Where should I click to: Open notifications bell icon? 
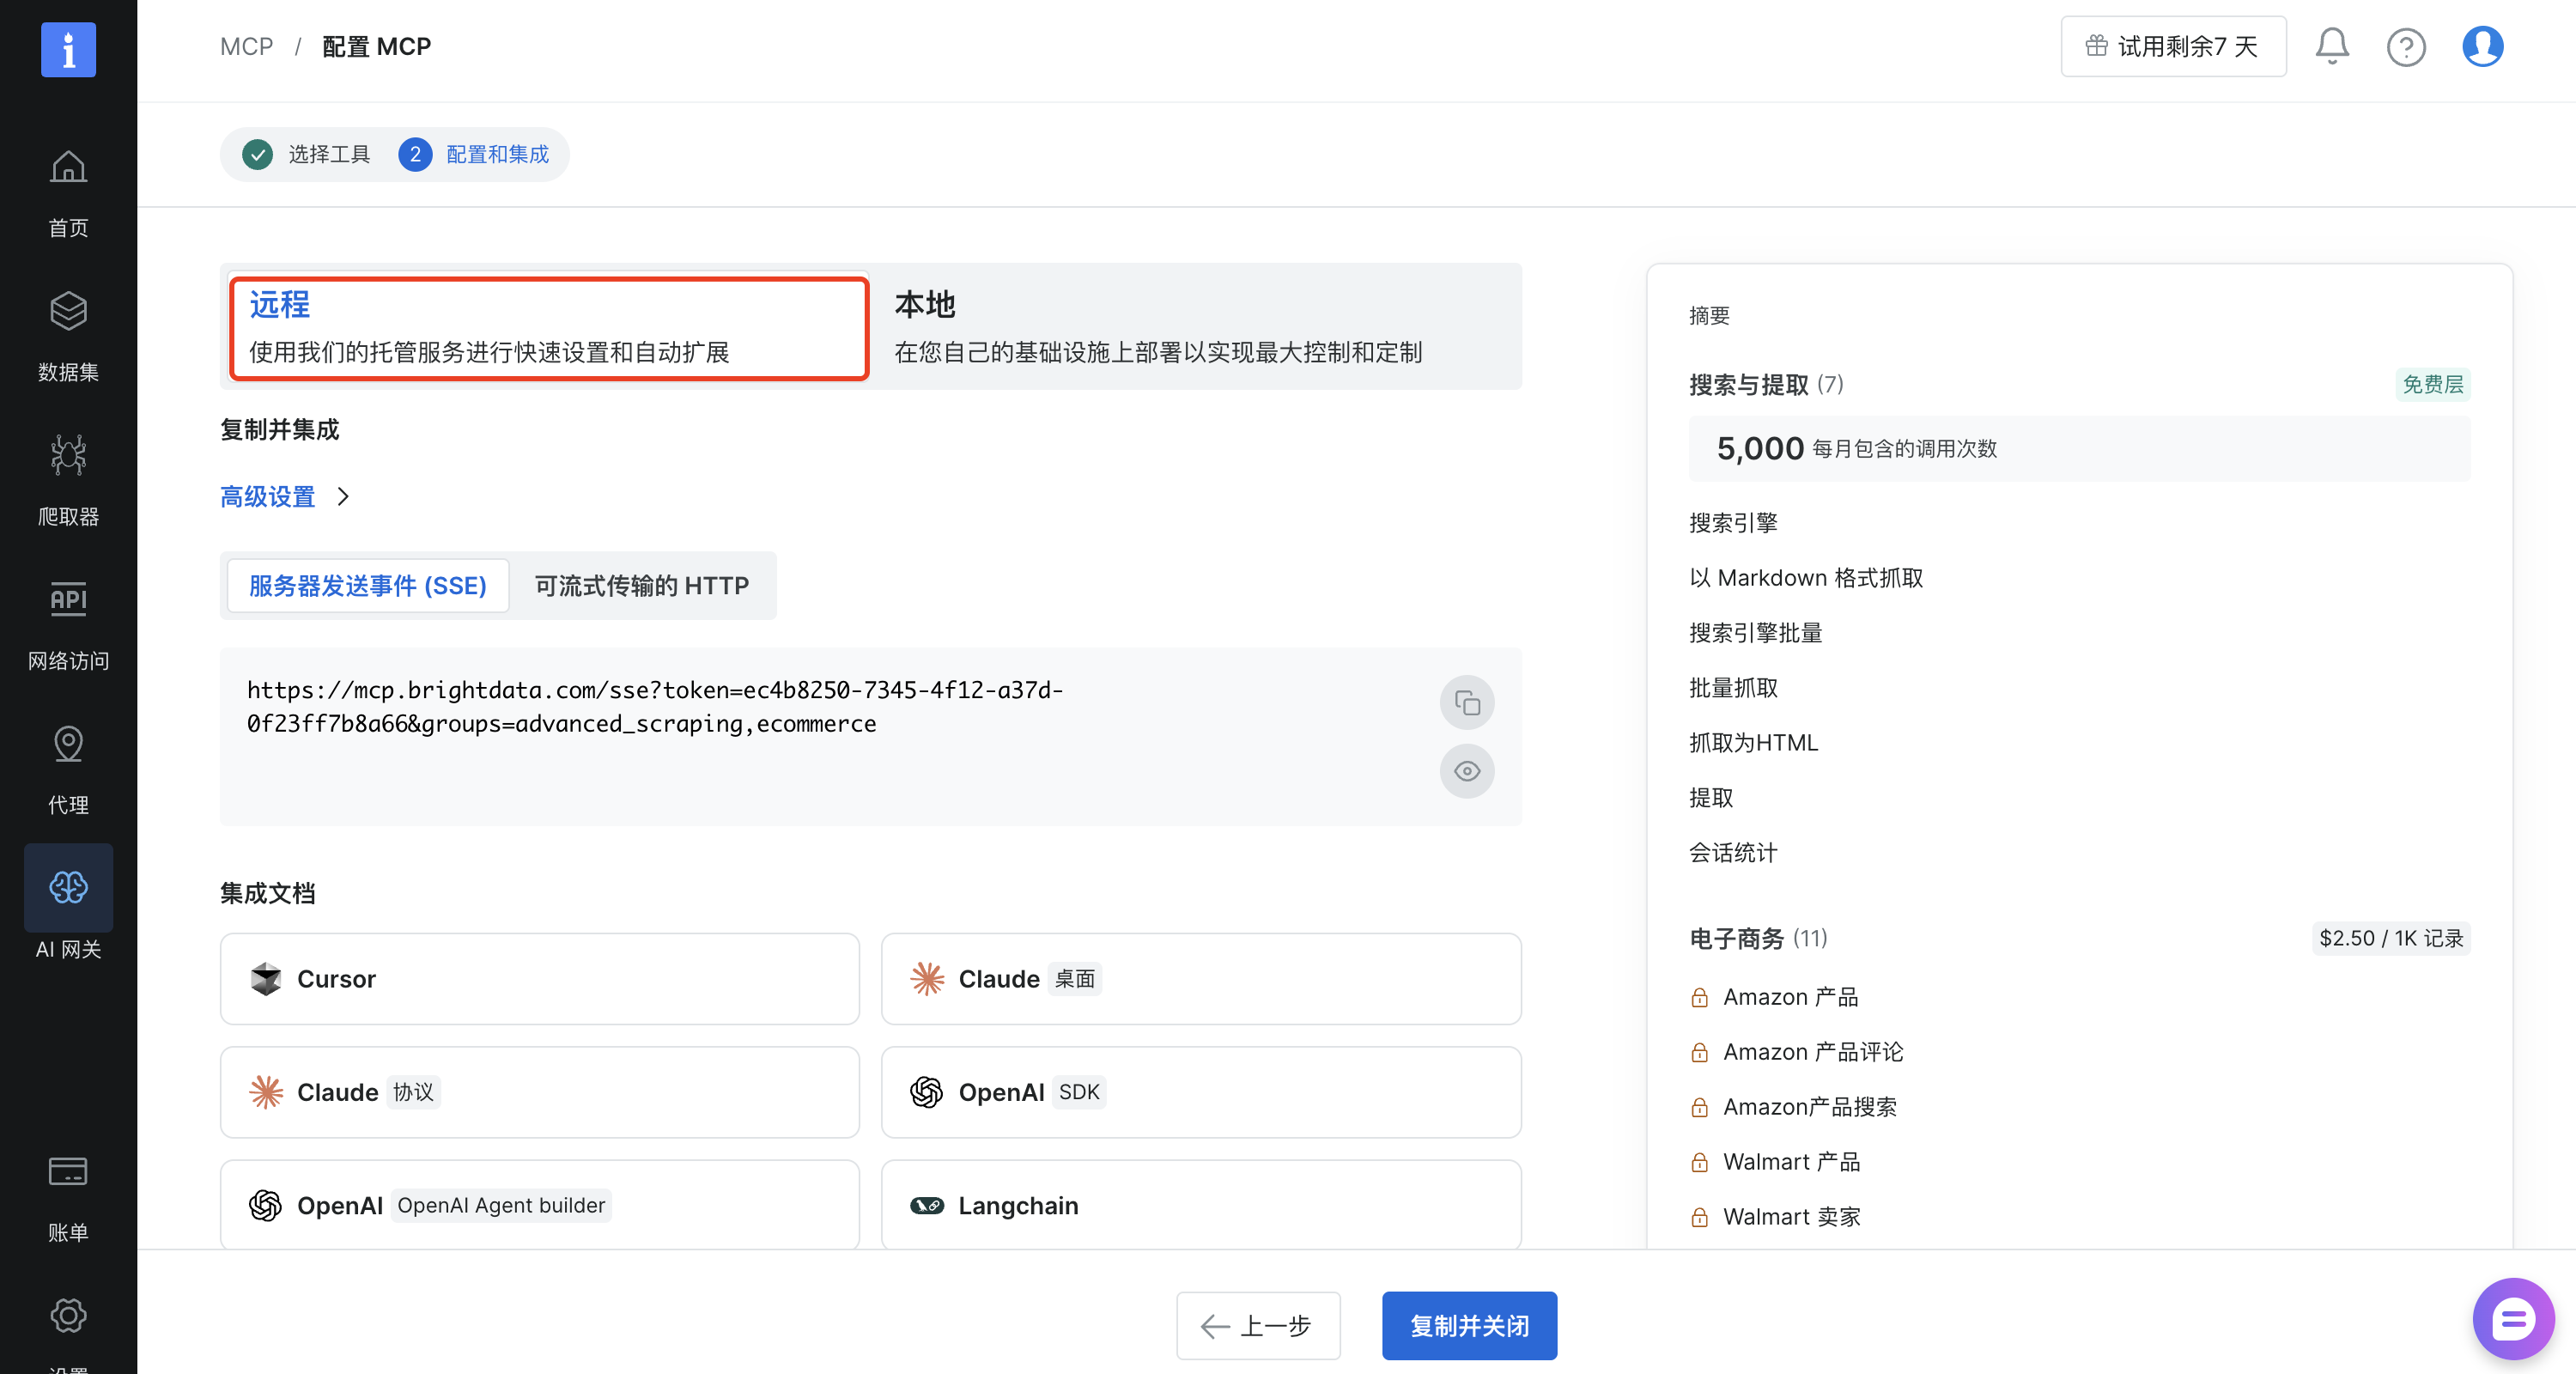pyautogui.click(x=2331, y=46)
